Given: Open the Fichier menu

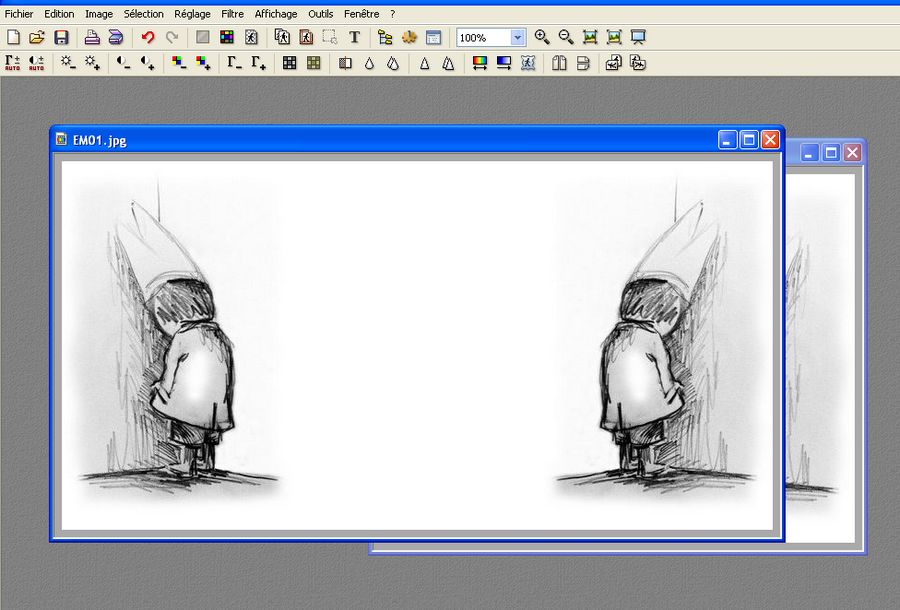Looking at the screenshot, I should (19, 14).
